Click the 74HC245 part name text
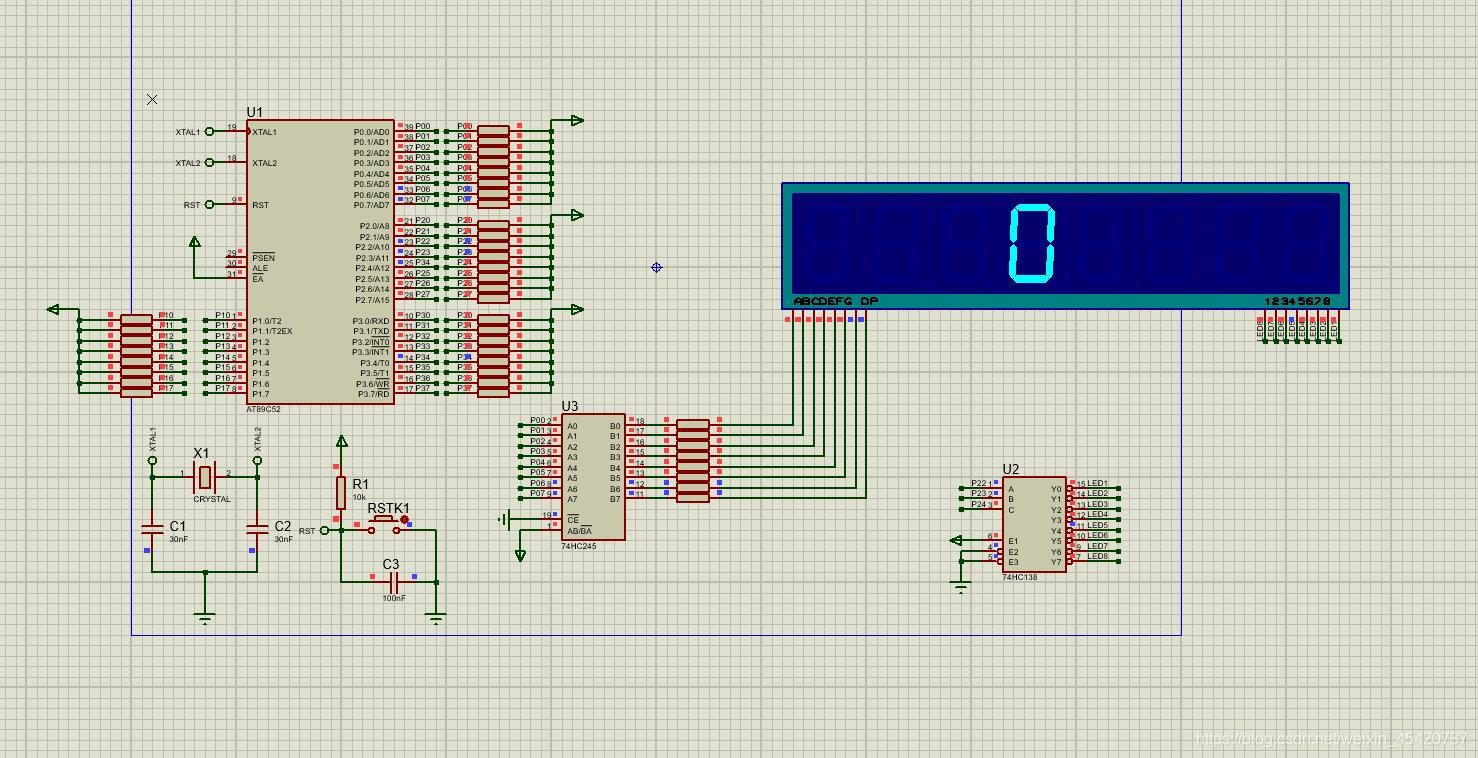This screenshot has width=1478, height=758. 579,546
